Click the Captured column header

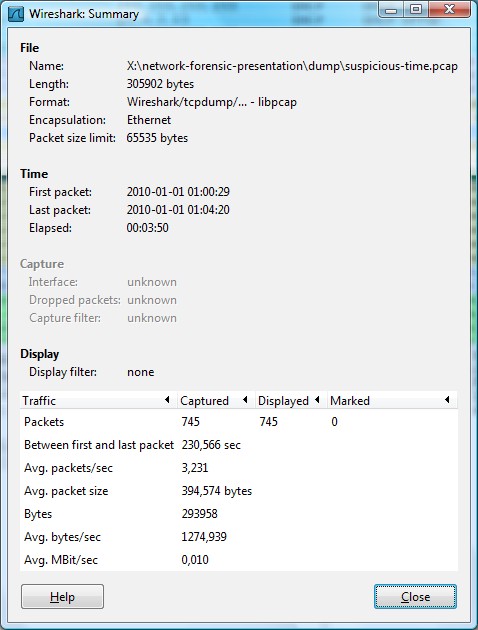216,400
